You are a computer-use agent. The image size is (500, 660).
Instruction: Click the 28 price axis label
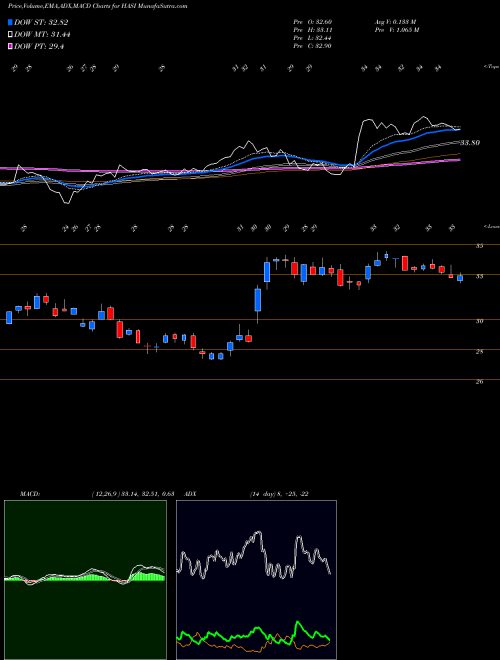tap(479, 351)
